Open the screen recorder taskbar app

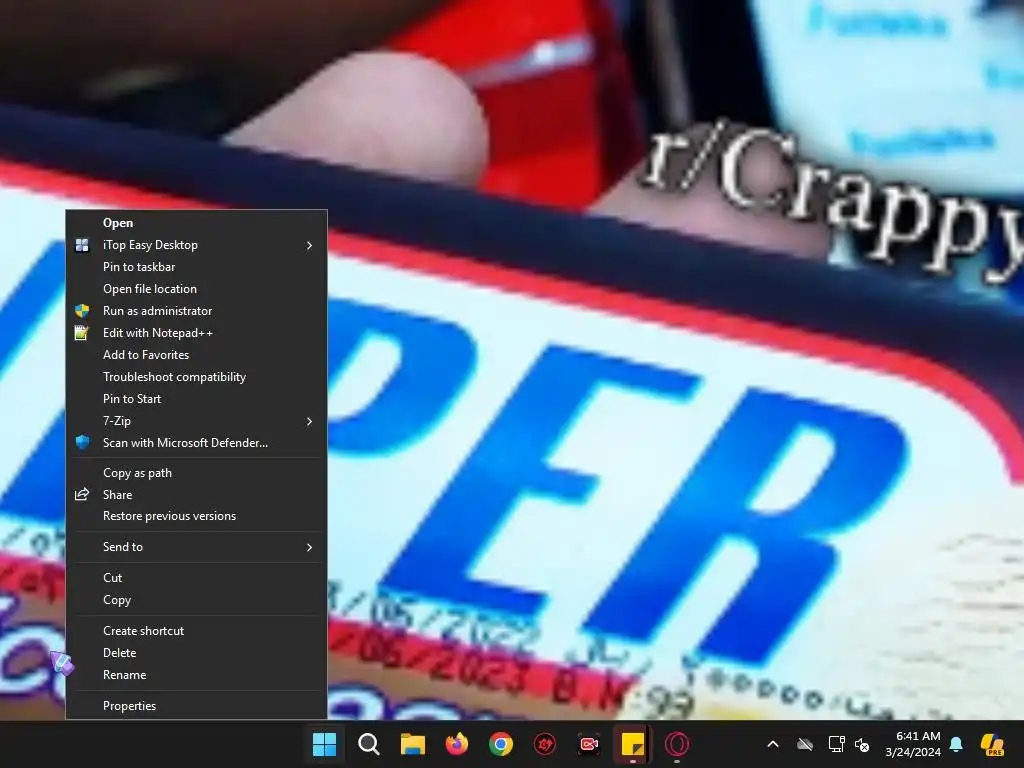point(589,744)
